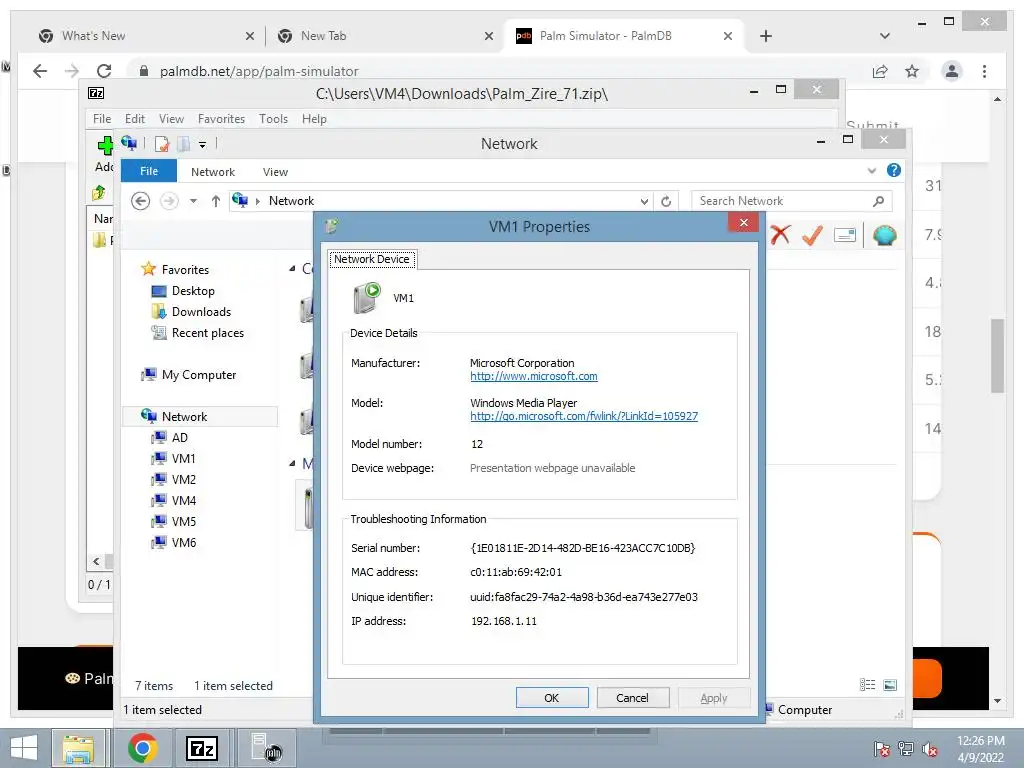Open the File tab in Network window
The image size is (1024, 768).
point(148,170)
